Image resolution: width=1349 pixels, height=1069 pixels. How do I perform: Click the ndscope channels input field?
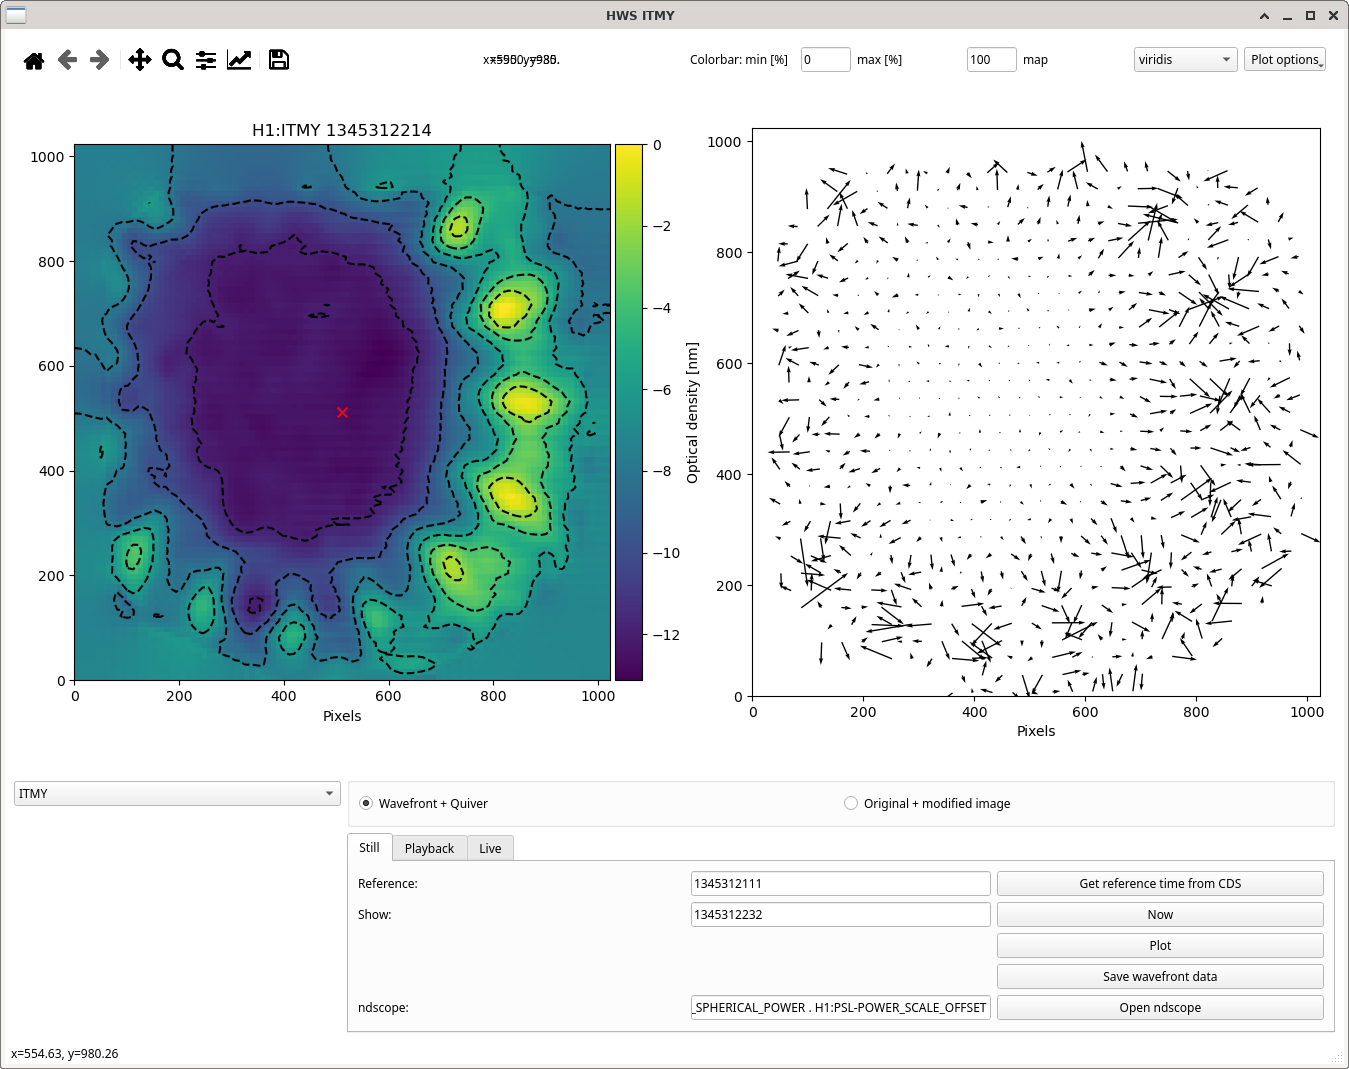tap(840, 1007)
